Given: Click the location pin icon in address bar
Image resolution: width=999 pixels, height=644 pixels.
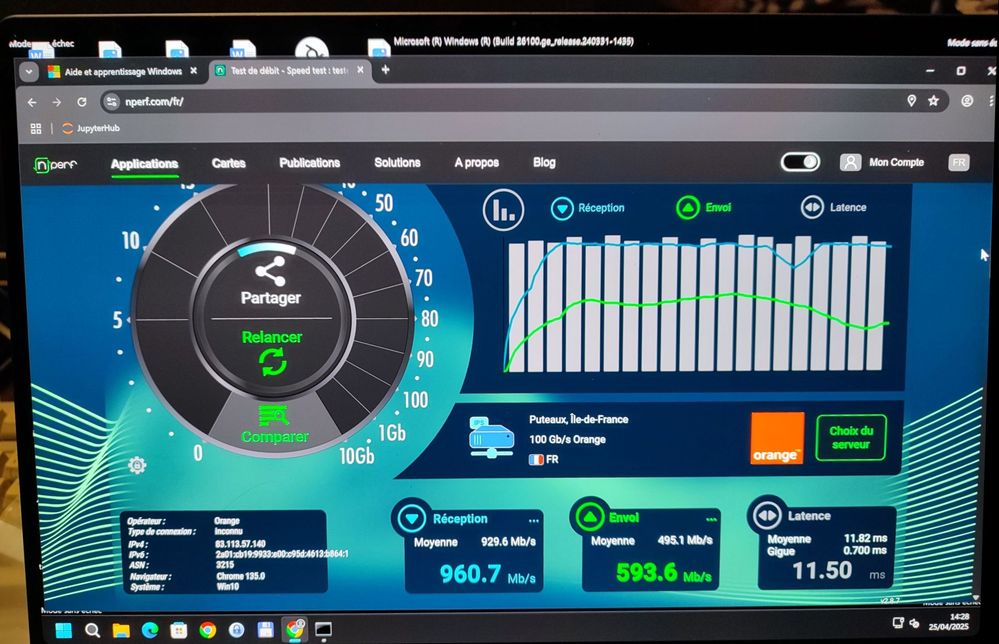Looking at the screenshot, I should point(912,101).
